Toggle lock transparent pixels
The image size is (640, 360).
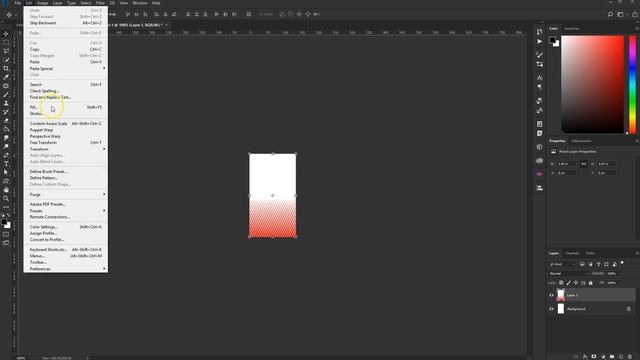pyautogui.click(x=561, y=283)
